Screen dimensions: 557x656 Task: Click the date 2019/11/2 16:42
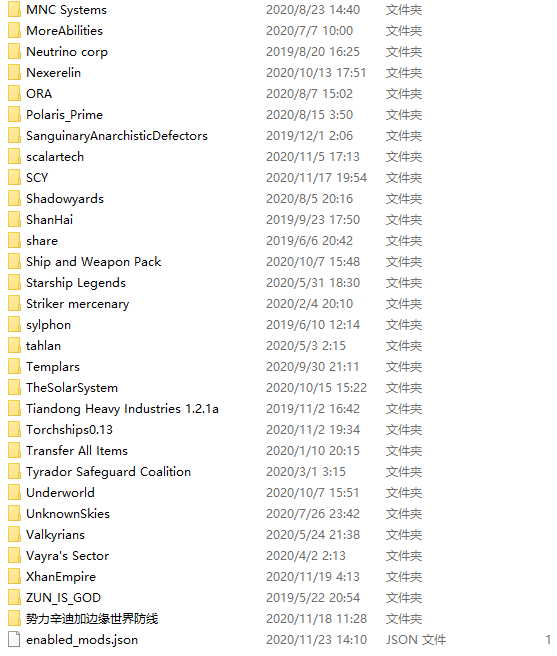[313, 408]
